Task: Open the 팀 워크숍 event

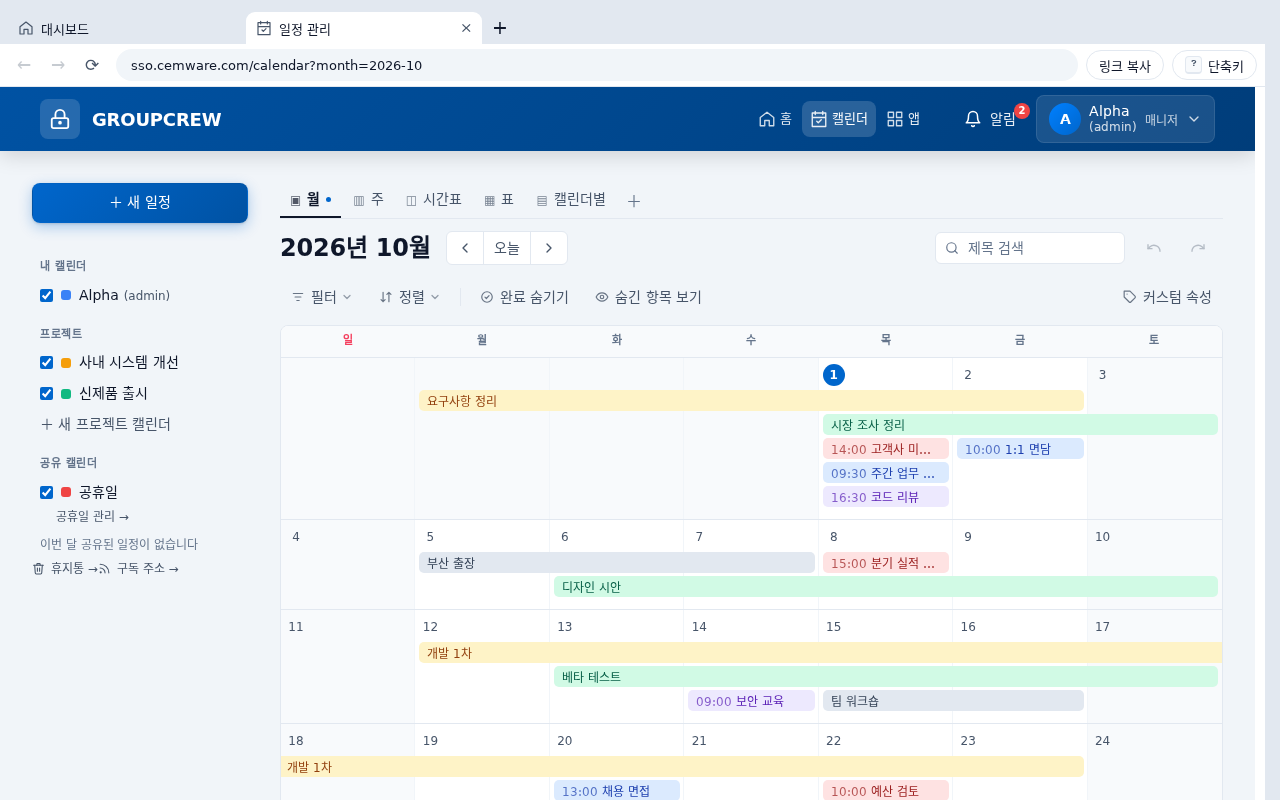Action: coord(953,701)
